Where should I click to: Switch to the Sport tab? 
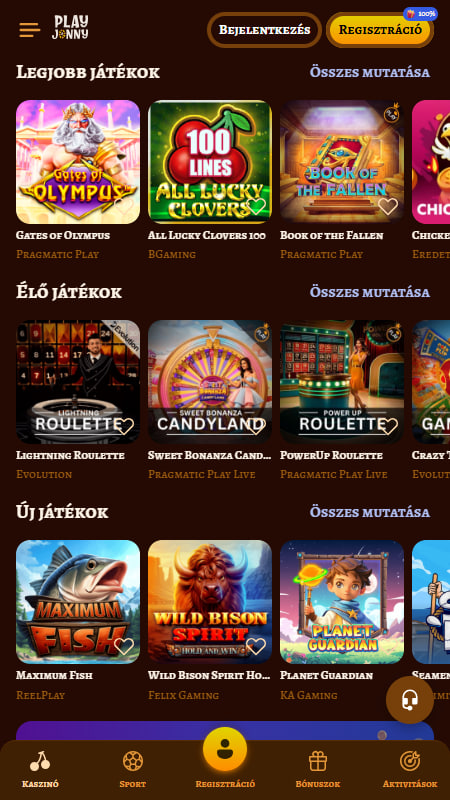pyautogui.click(x=133, y=769)
